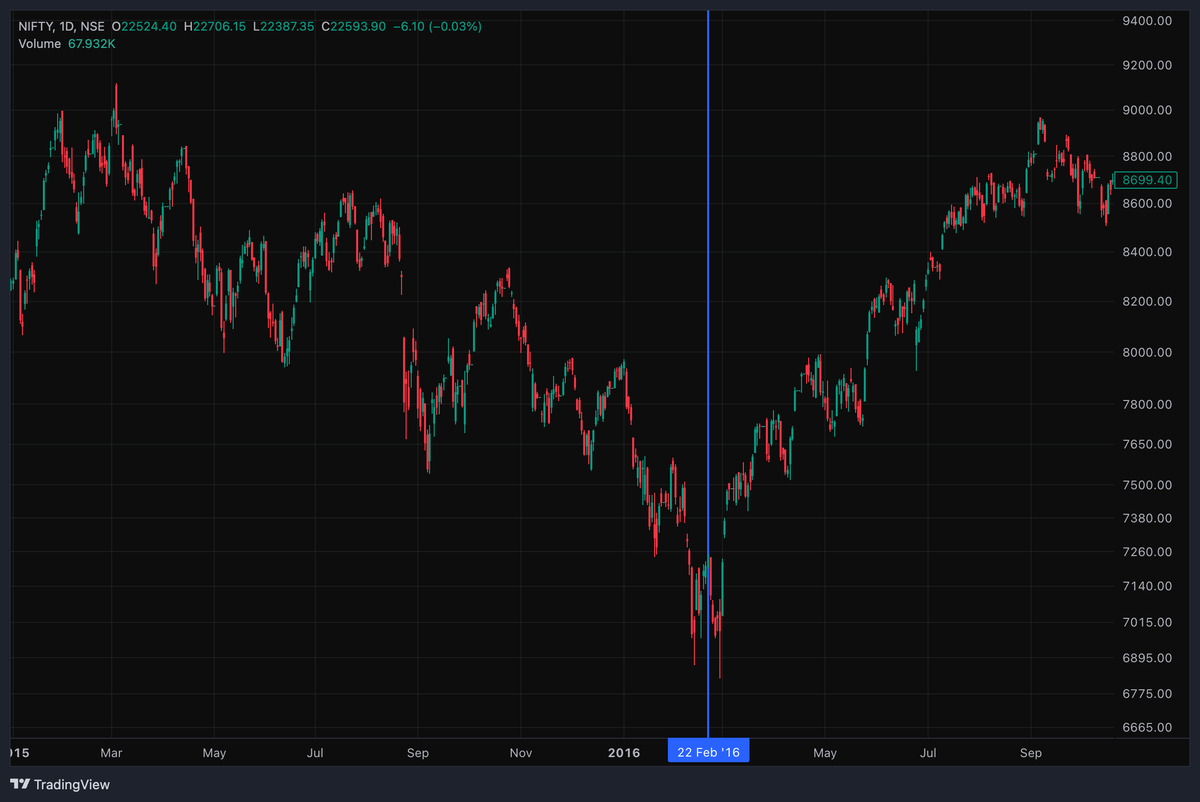Click the 8800.00 price axis label

(1147, 157)
